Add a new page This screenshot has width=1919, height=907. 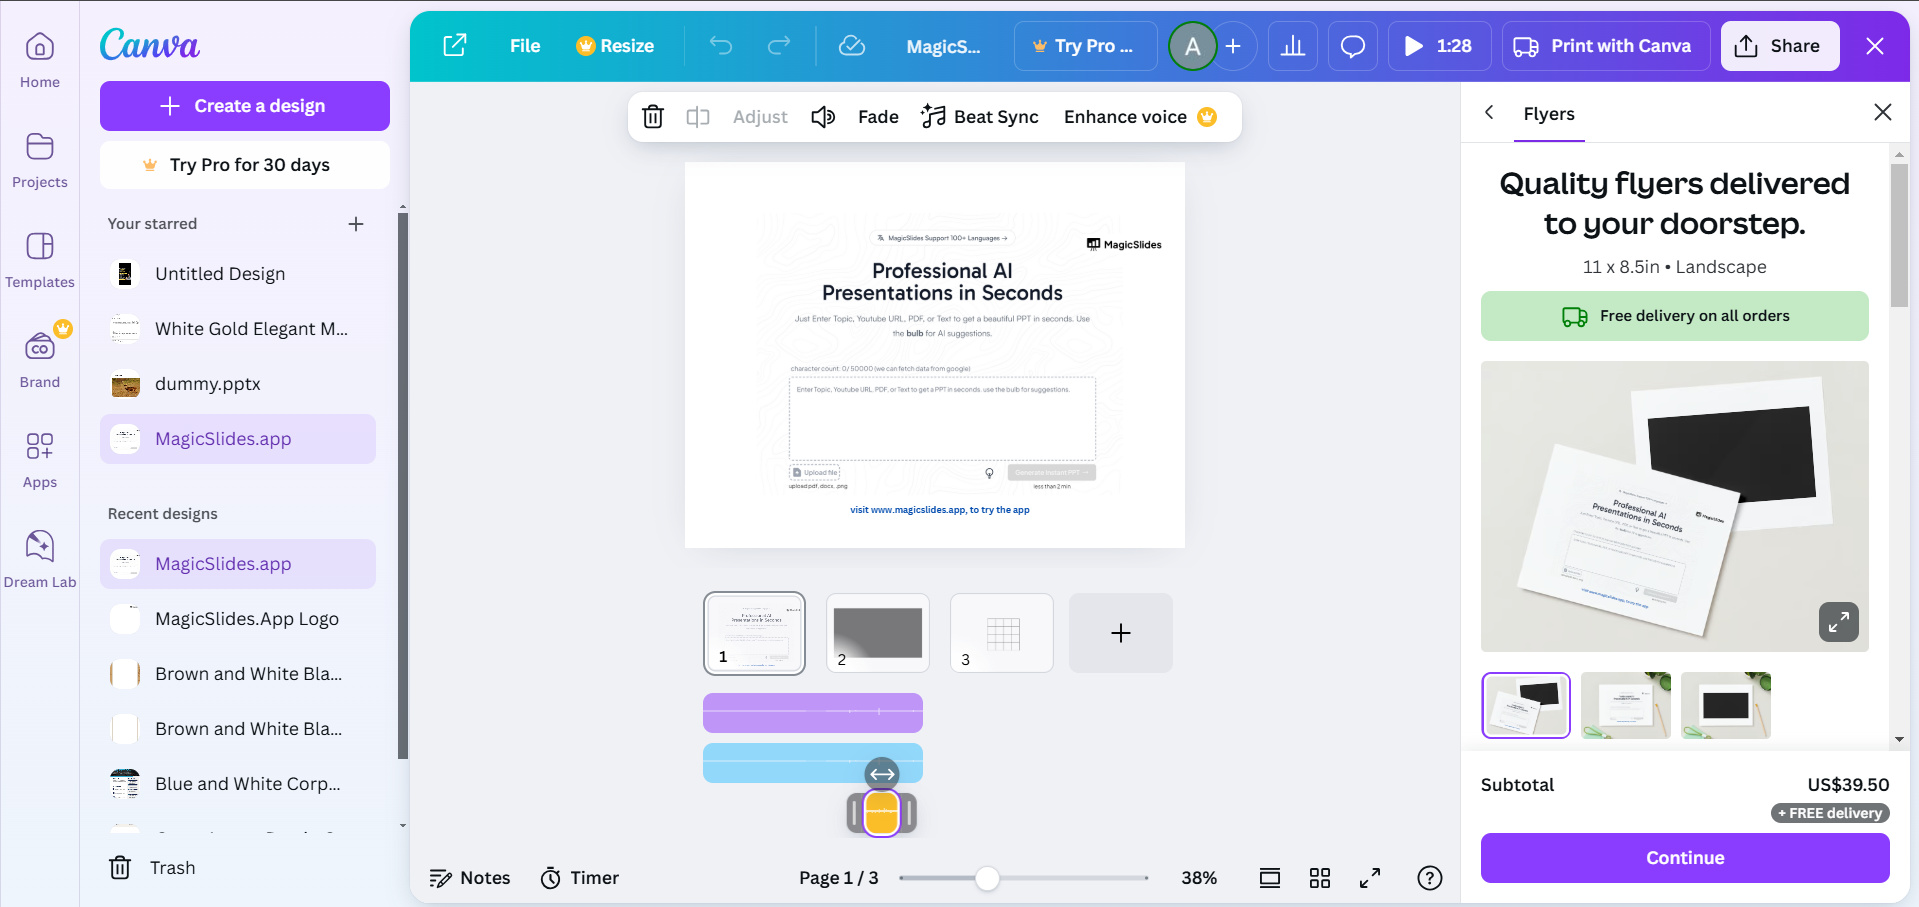click(x=1121, y=633)
